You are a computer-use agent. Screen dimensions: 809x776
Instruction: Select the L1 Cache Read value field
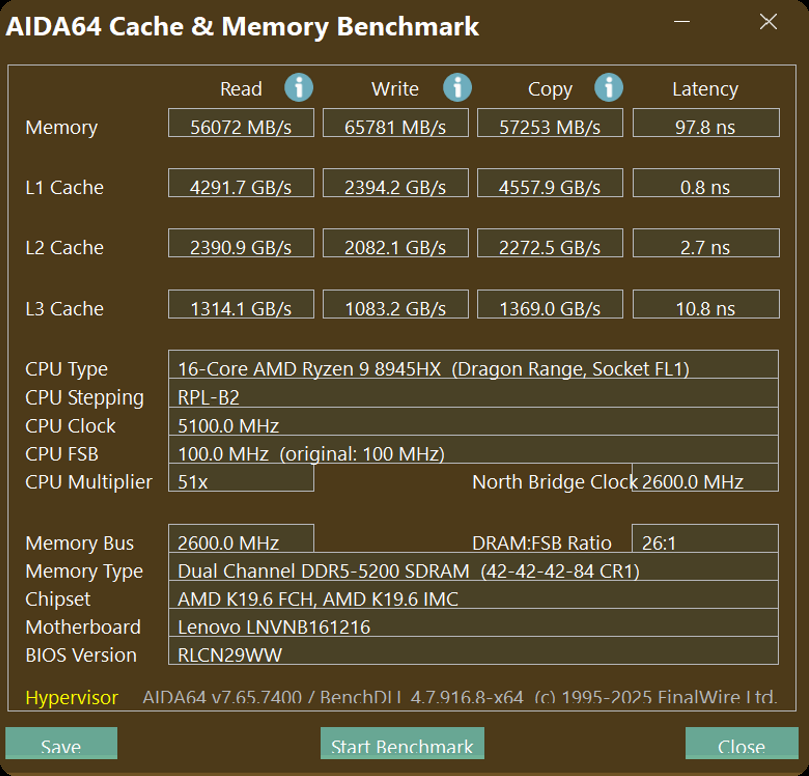(241, 183)
